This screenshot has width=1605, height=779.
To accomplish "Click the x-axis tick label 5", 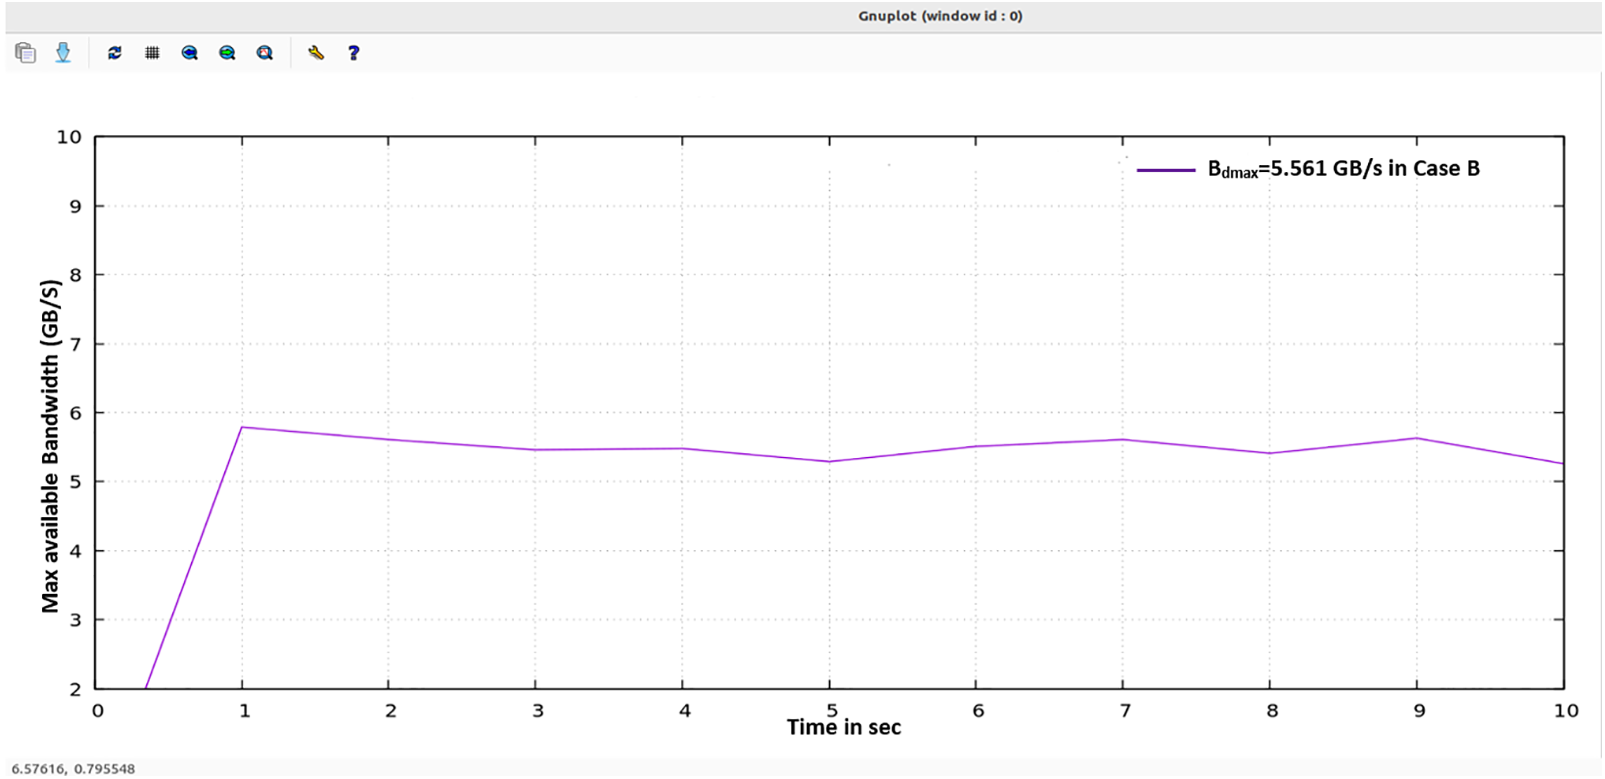I will click(831, 710).
